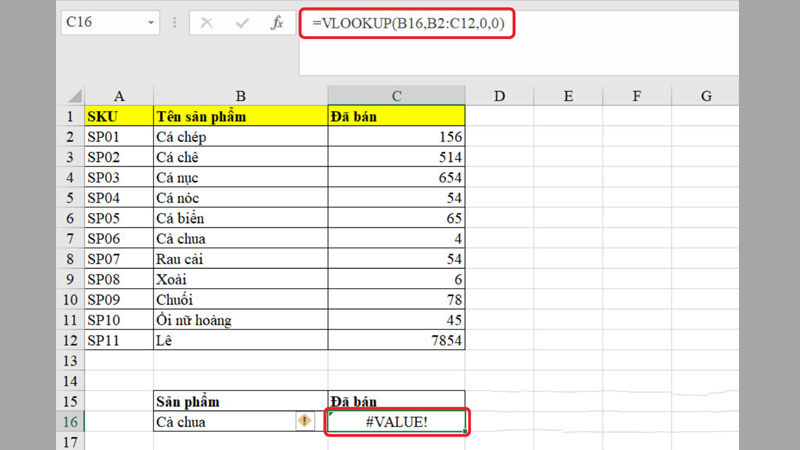Click the Rau cải cell
800x450 pixels.
240,259
